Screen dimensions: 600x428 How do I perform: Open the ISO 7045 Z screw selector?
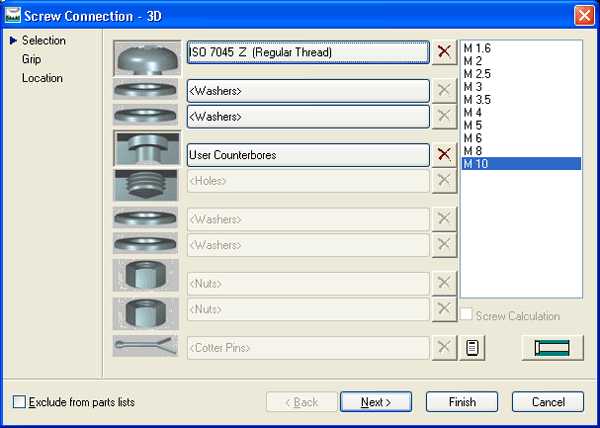[308, 52]
